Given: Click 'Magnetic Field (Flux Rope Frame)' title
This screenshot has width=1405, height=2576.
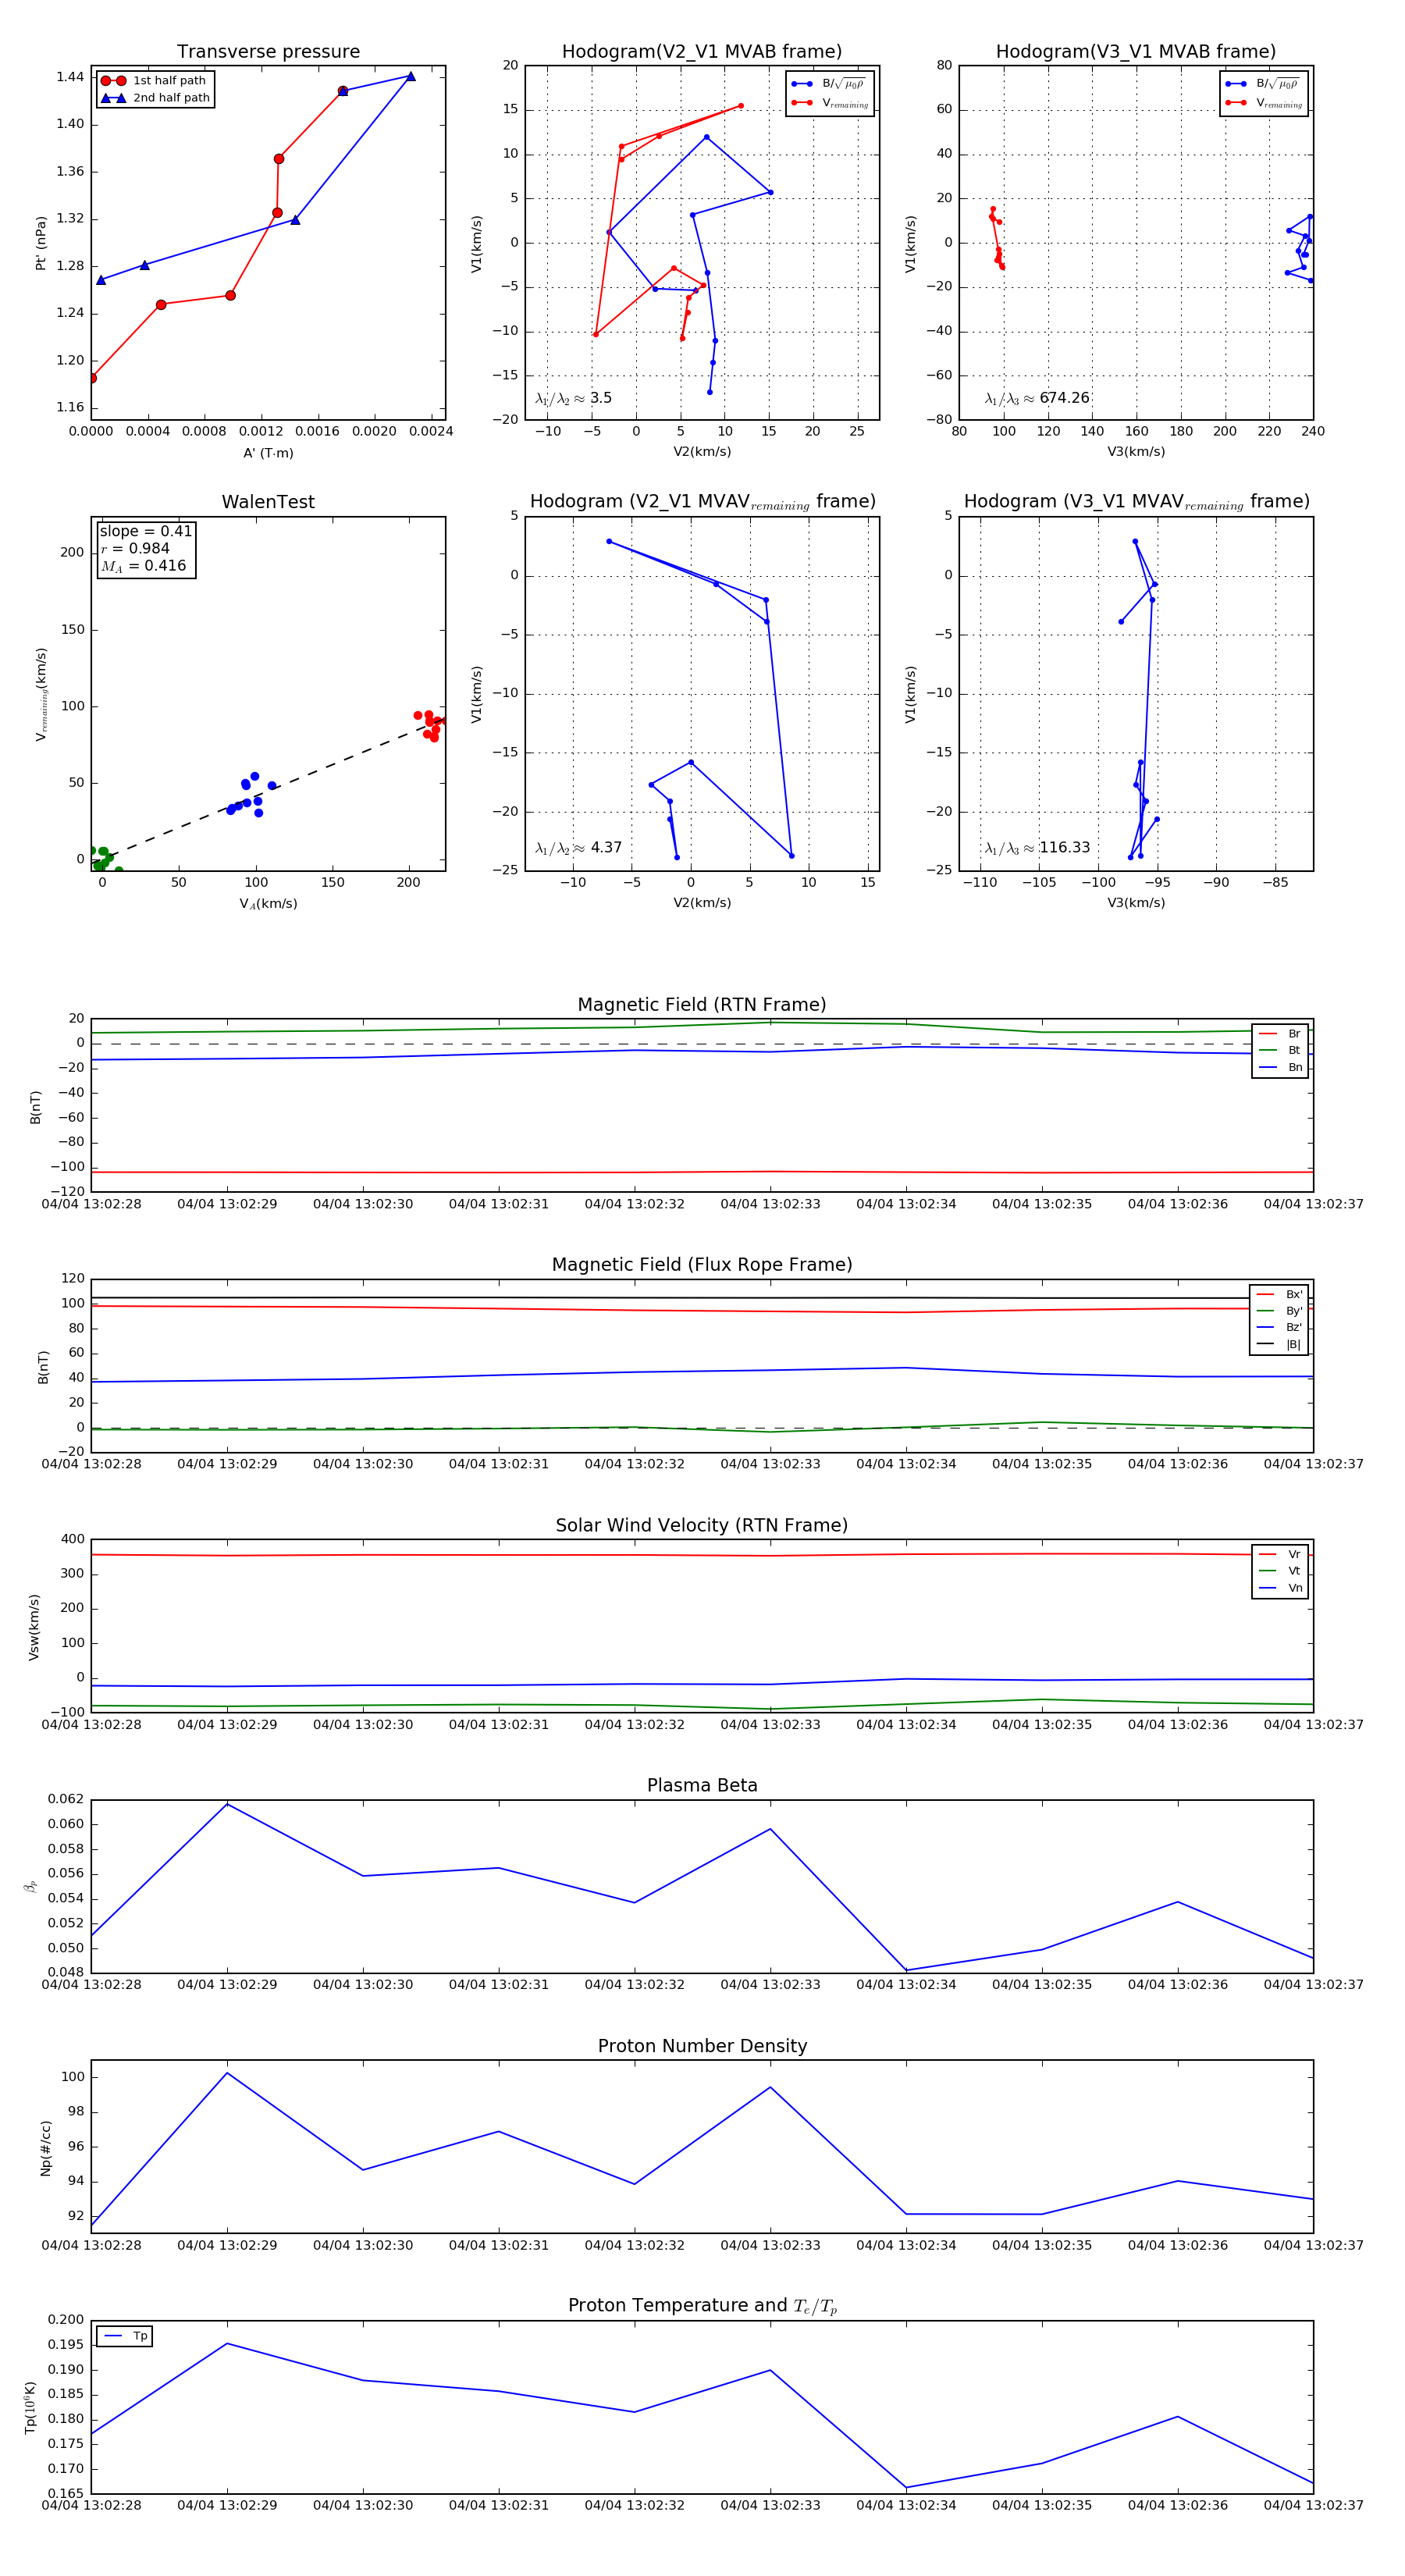Looking at the screenshot, I should click(701, 1265).
